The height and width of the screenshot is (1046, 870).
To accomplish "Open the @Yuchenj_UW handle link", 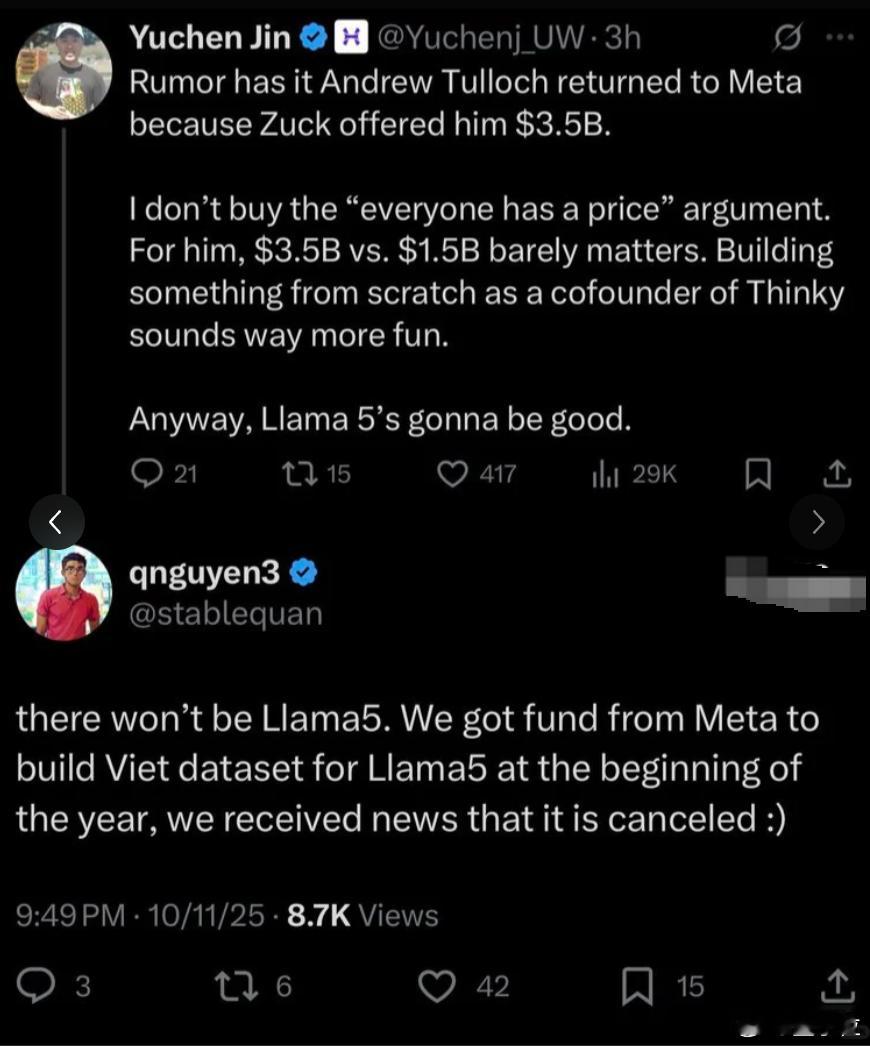I will 477,38.
